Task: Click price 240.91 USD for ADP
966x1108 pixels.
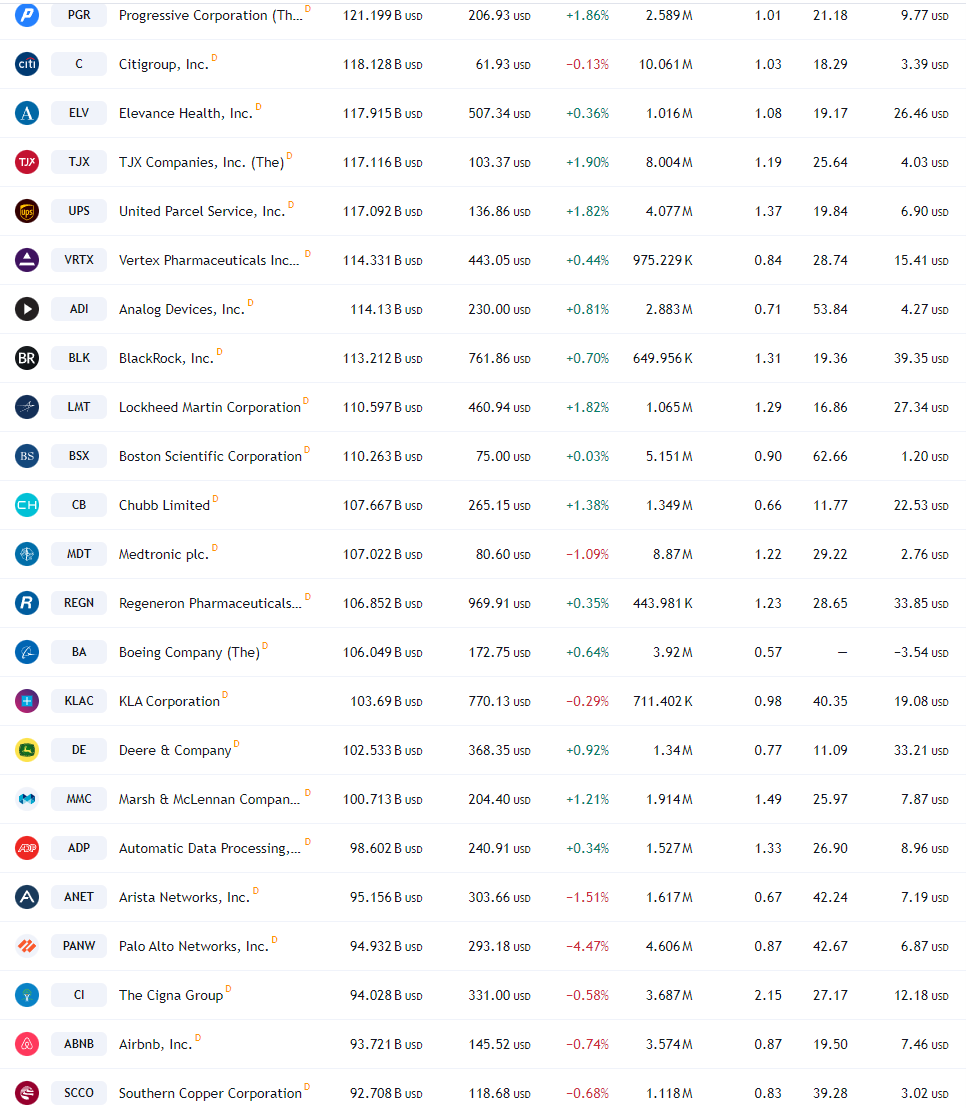Action: [499, 848]
